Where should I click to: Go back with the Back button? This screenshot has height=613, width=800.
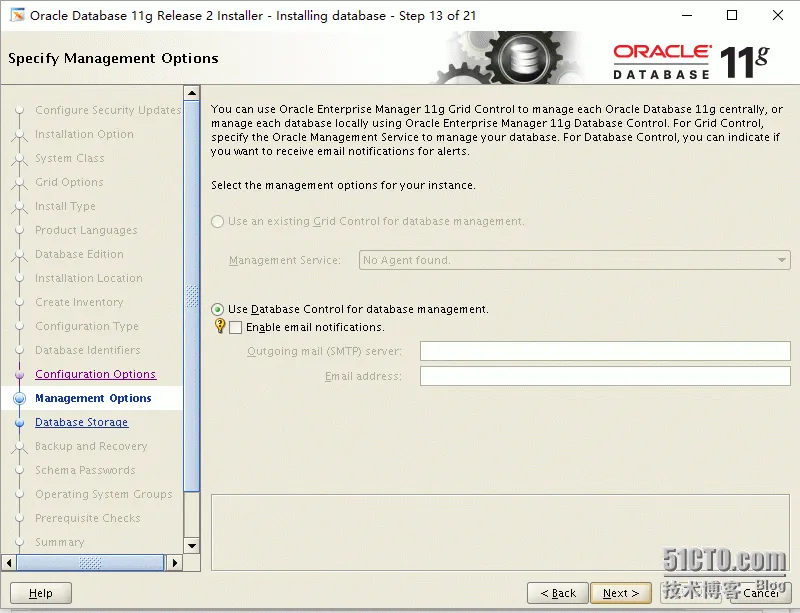(x=558, y=593)
